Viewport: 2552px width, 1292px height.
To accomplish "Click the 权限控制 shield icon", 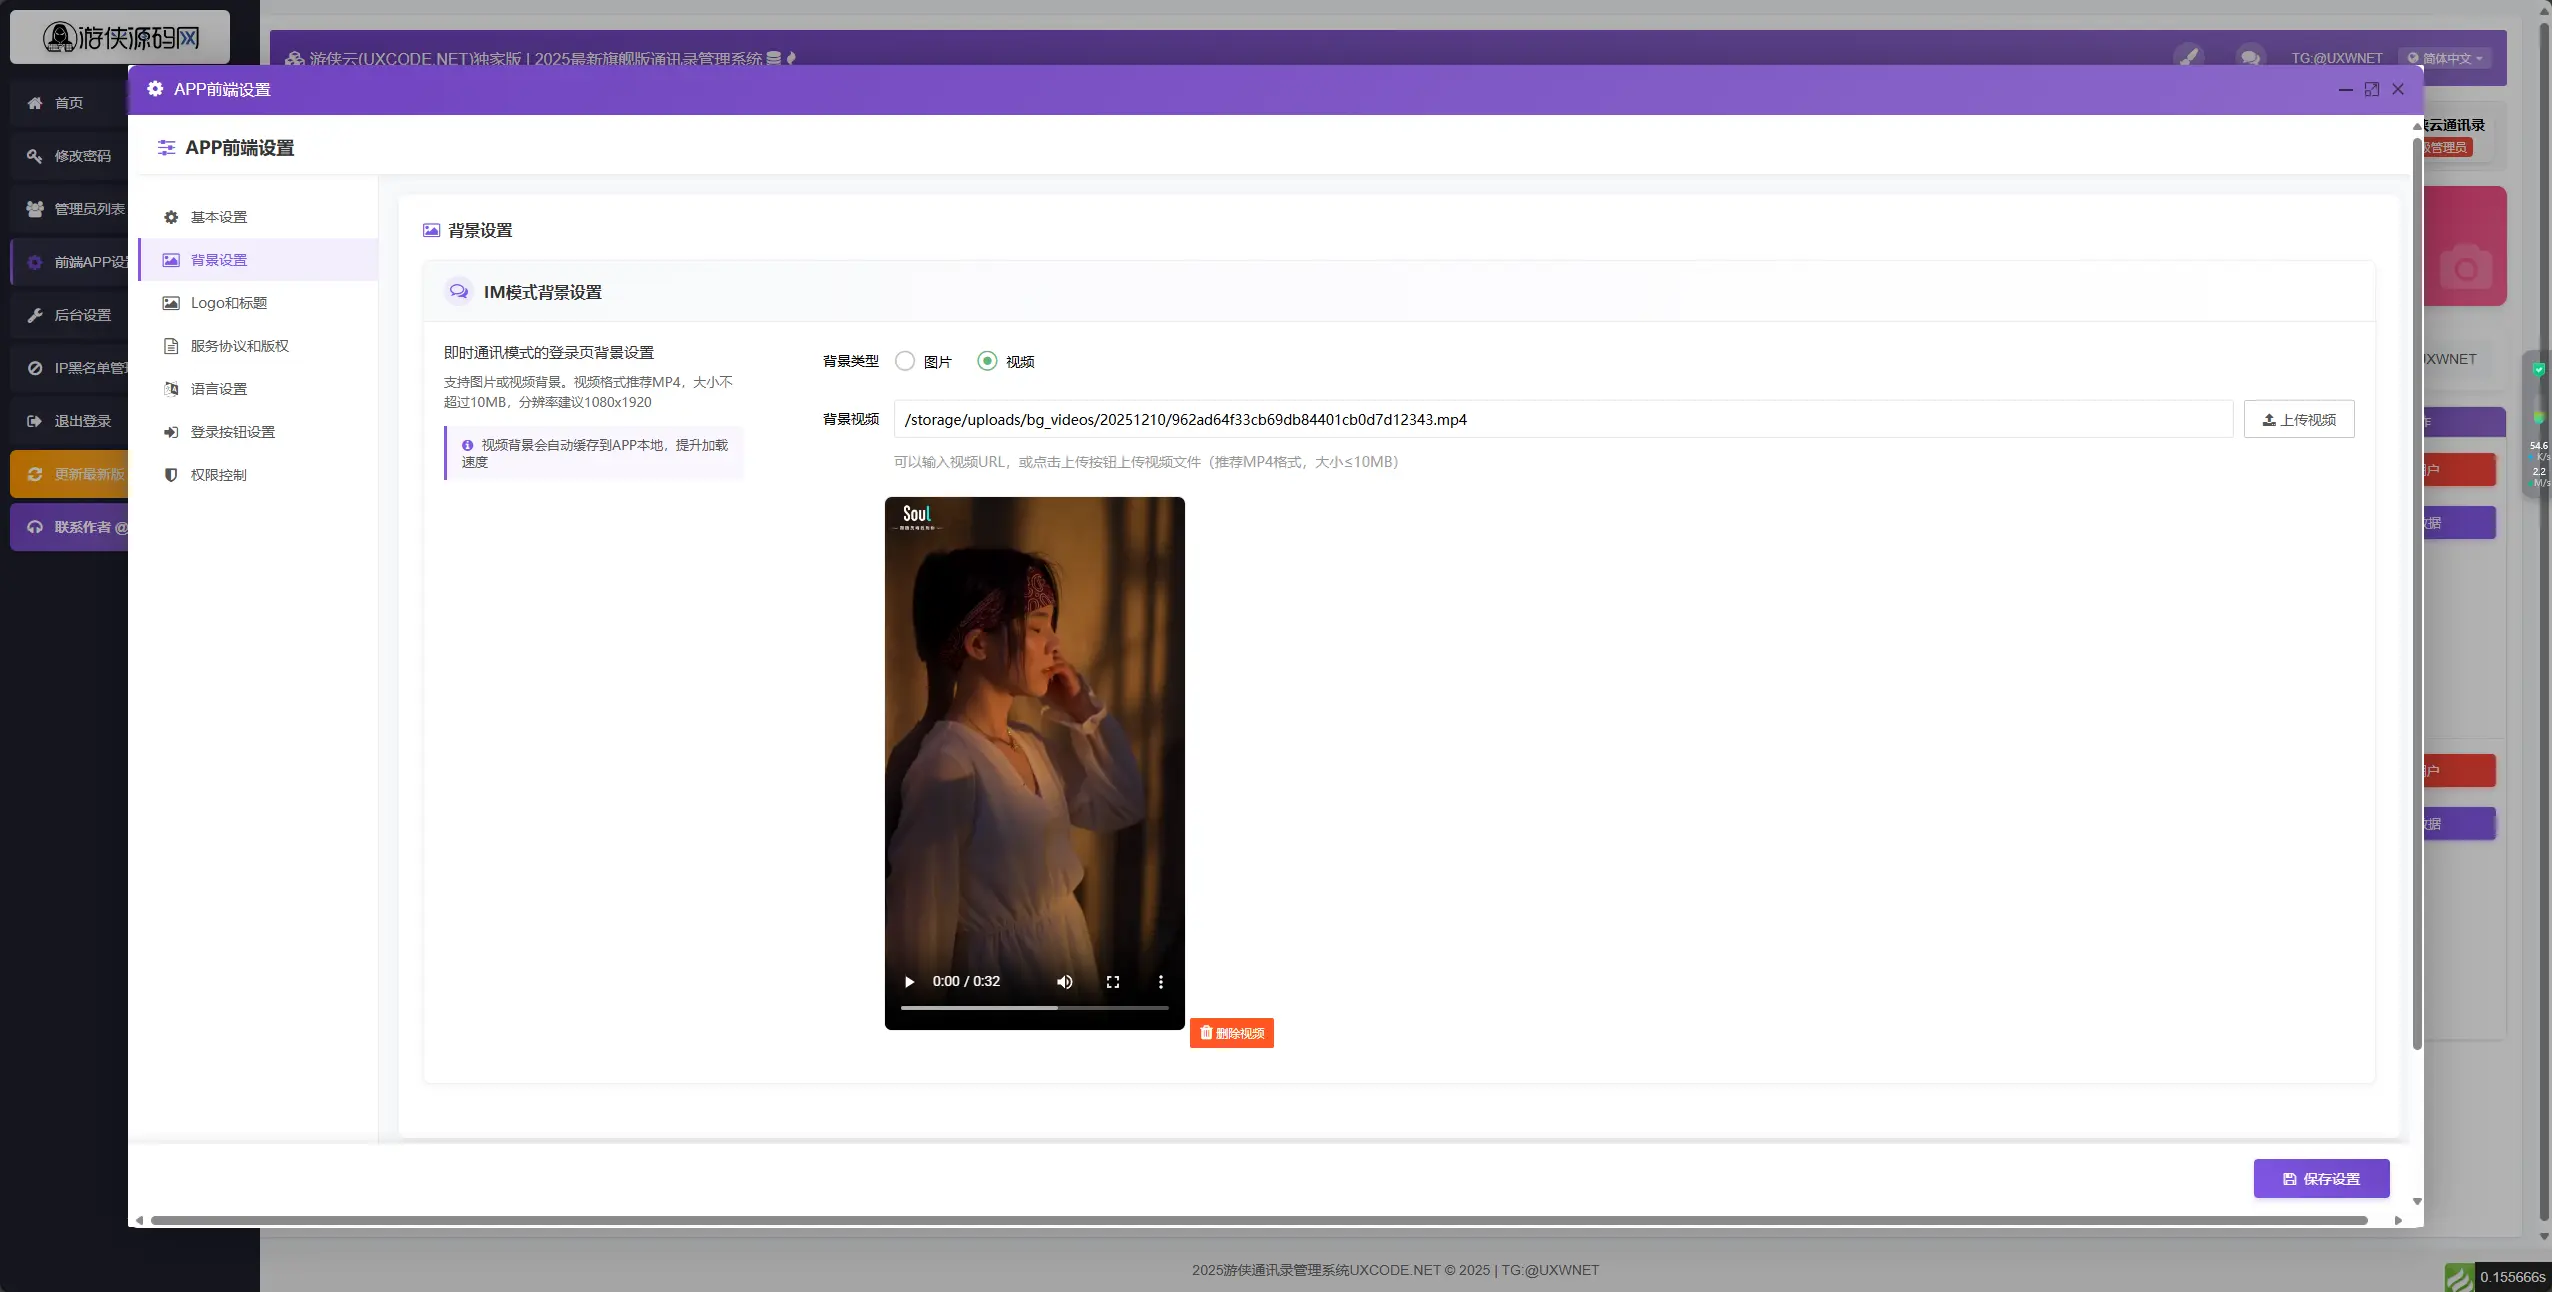I will [x=171, y=475].
